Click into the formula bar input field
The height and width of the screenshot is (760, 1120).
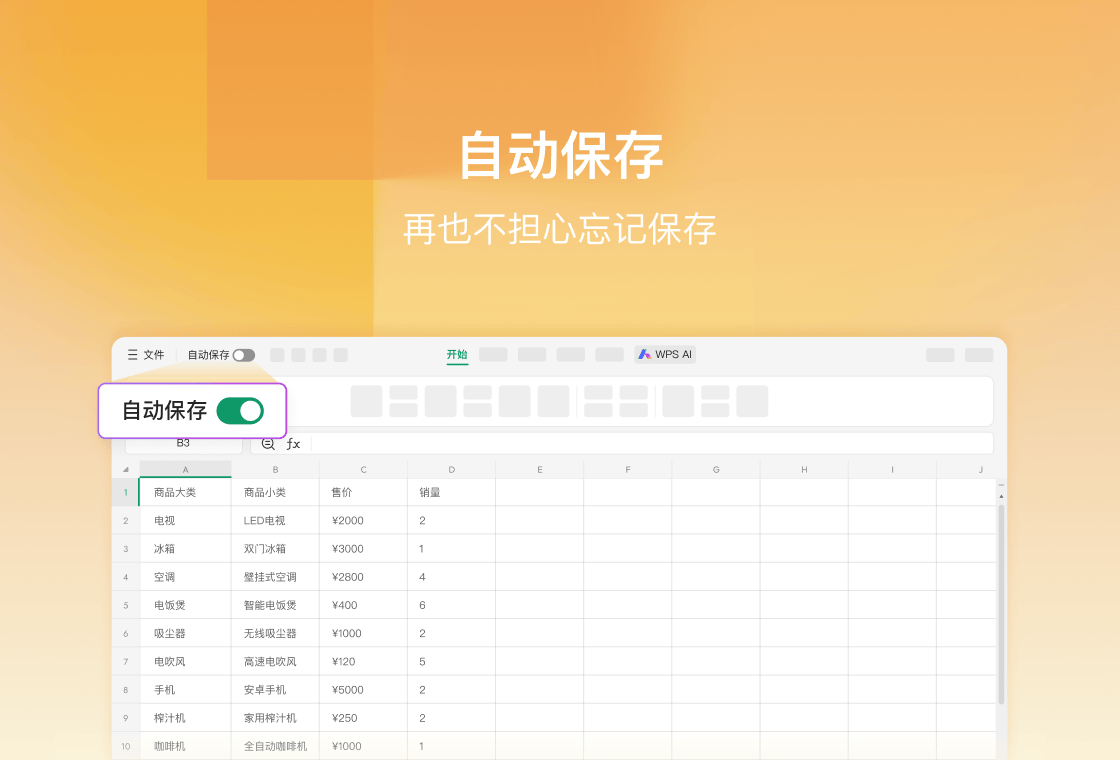(x=650, y=443)
